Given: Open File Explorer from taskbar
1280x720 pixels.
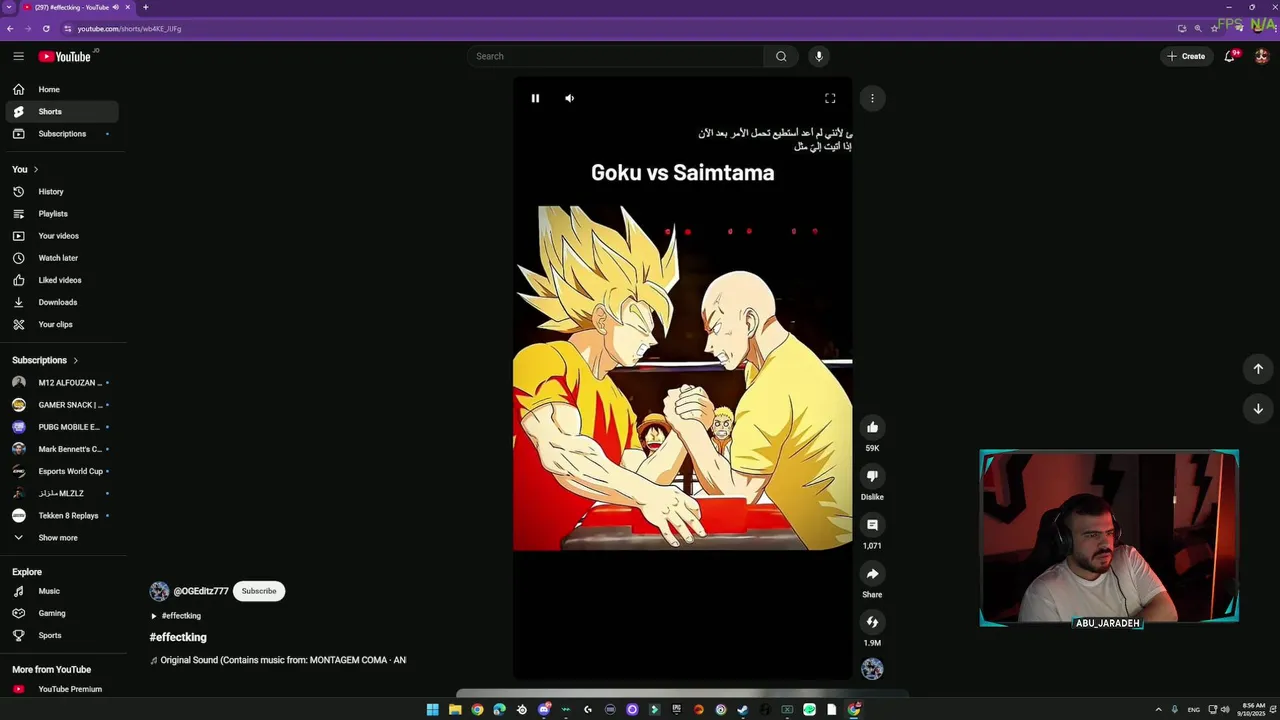Looking at the screenshot, I should coord(455,710).
